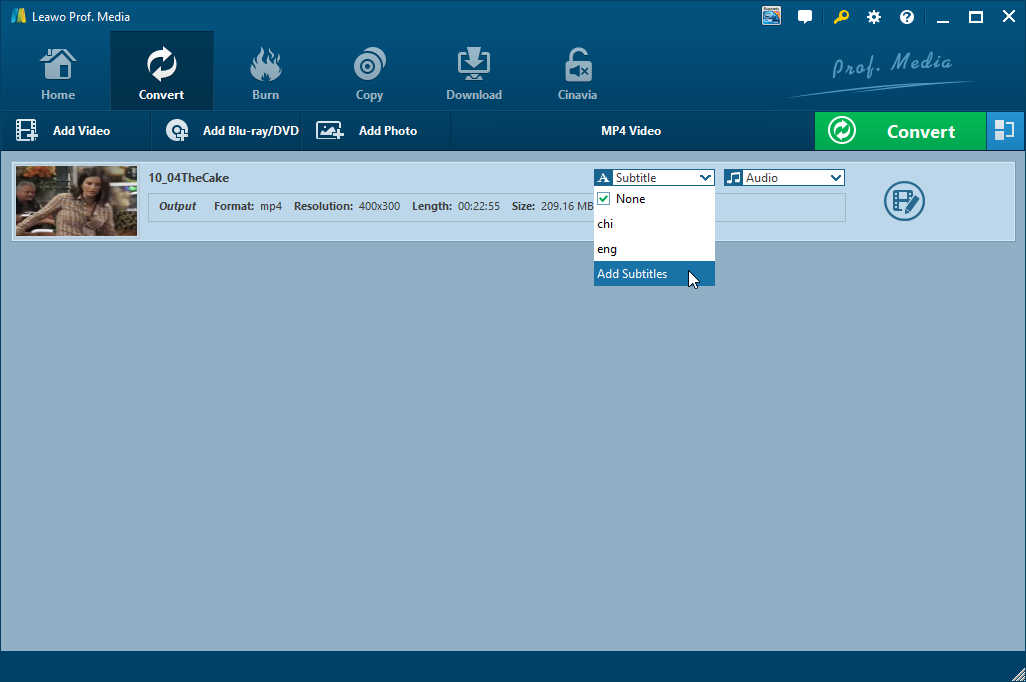Open settings via the gear icon
This screenshot has height=682, width=1026.
click(874, 17)
